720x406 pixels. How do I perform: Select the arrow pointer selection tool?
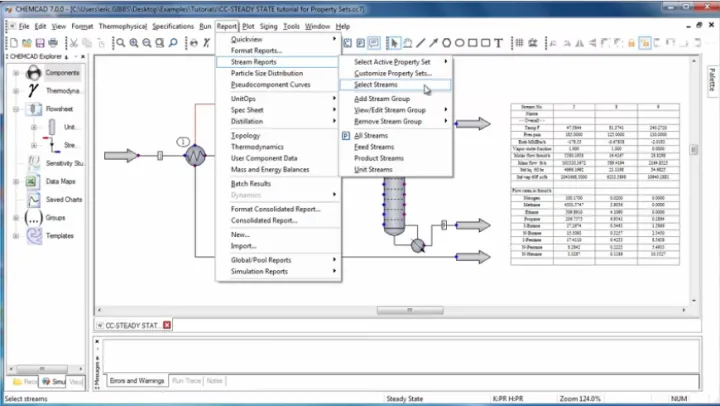[x=394, y=43]
